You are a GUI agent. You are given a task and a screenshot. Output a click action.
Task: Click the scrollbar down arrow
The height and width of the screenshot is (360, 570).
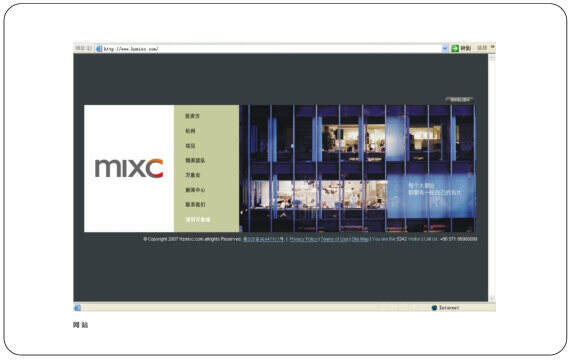coord(491,298)
